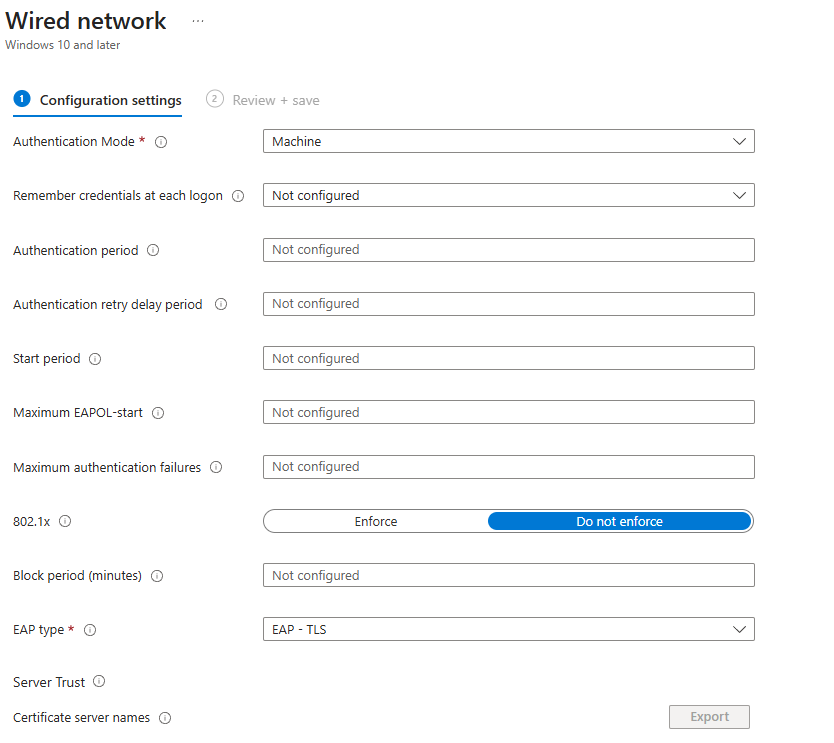Focus the Start period input field

tap(508, 358)
